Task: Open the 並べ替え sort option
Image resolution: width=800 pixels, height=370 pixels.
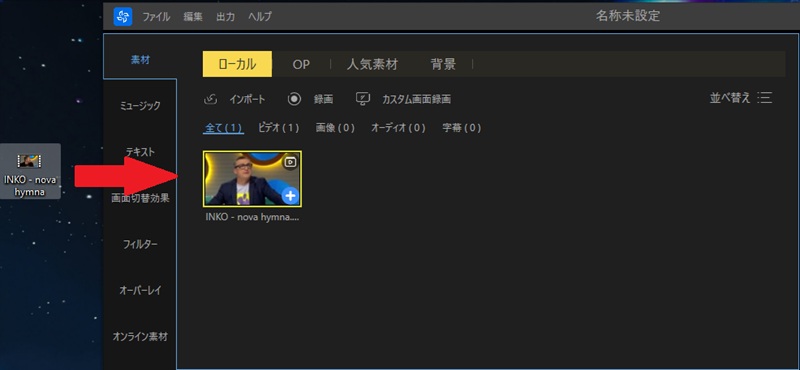Action: (730, 98)
